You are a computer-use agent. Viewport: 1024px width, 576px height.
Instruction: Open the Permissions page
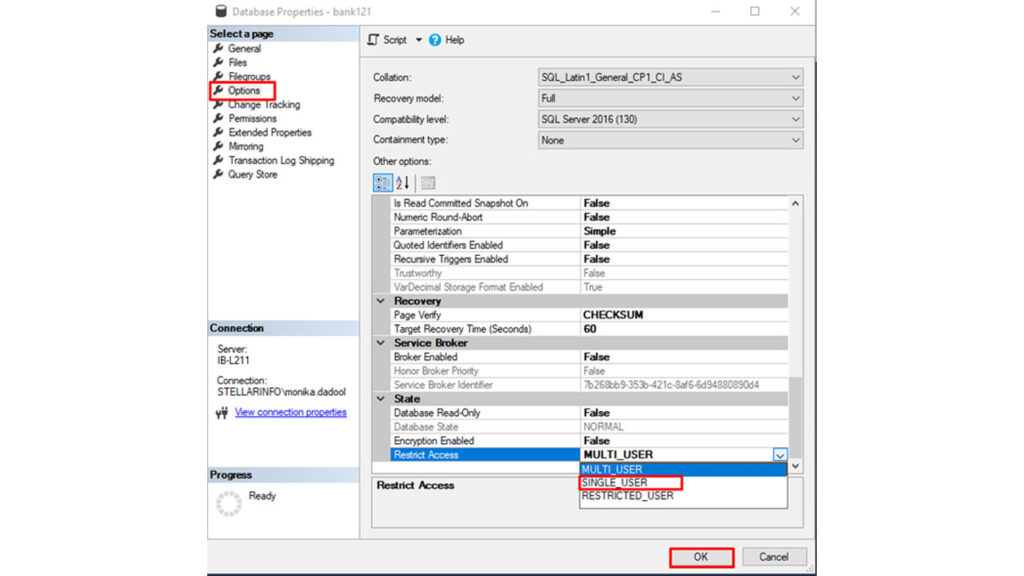pos(252,118)
